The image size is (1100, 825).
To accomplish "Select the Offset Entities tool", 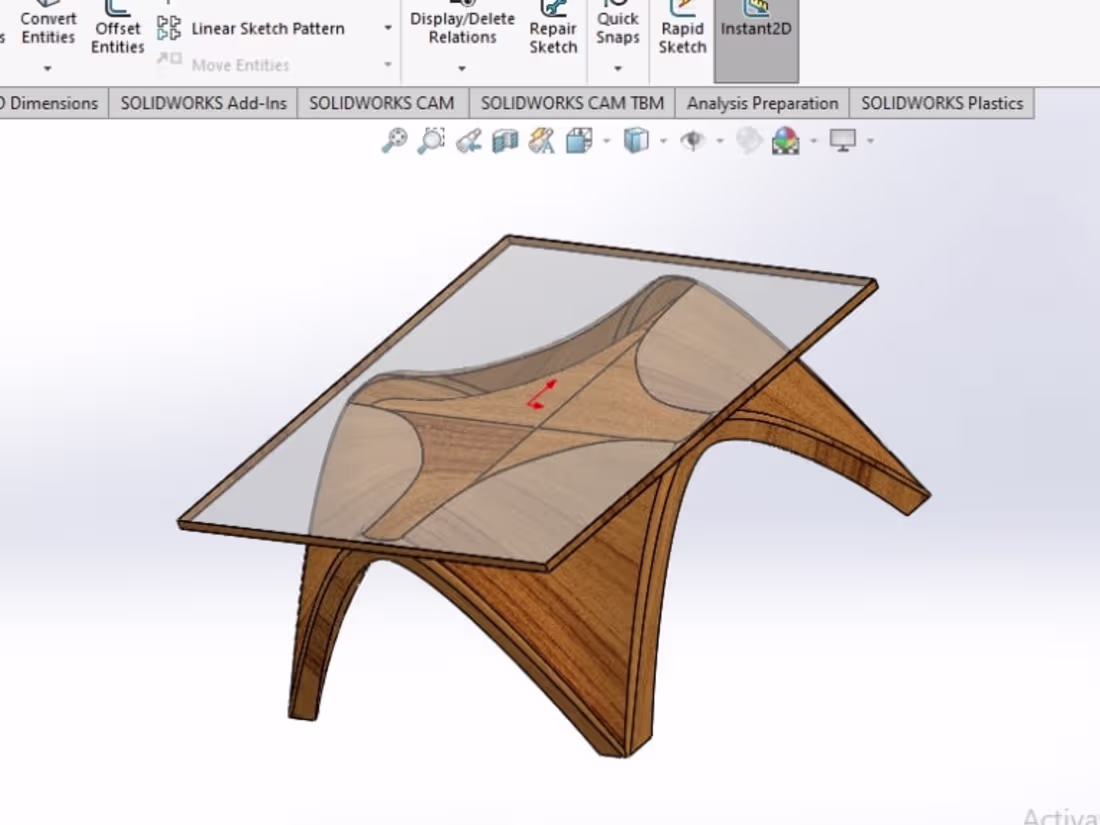I will coord(116,30).
